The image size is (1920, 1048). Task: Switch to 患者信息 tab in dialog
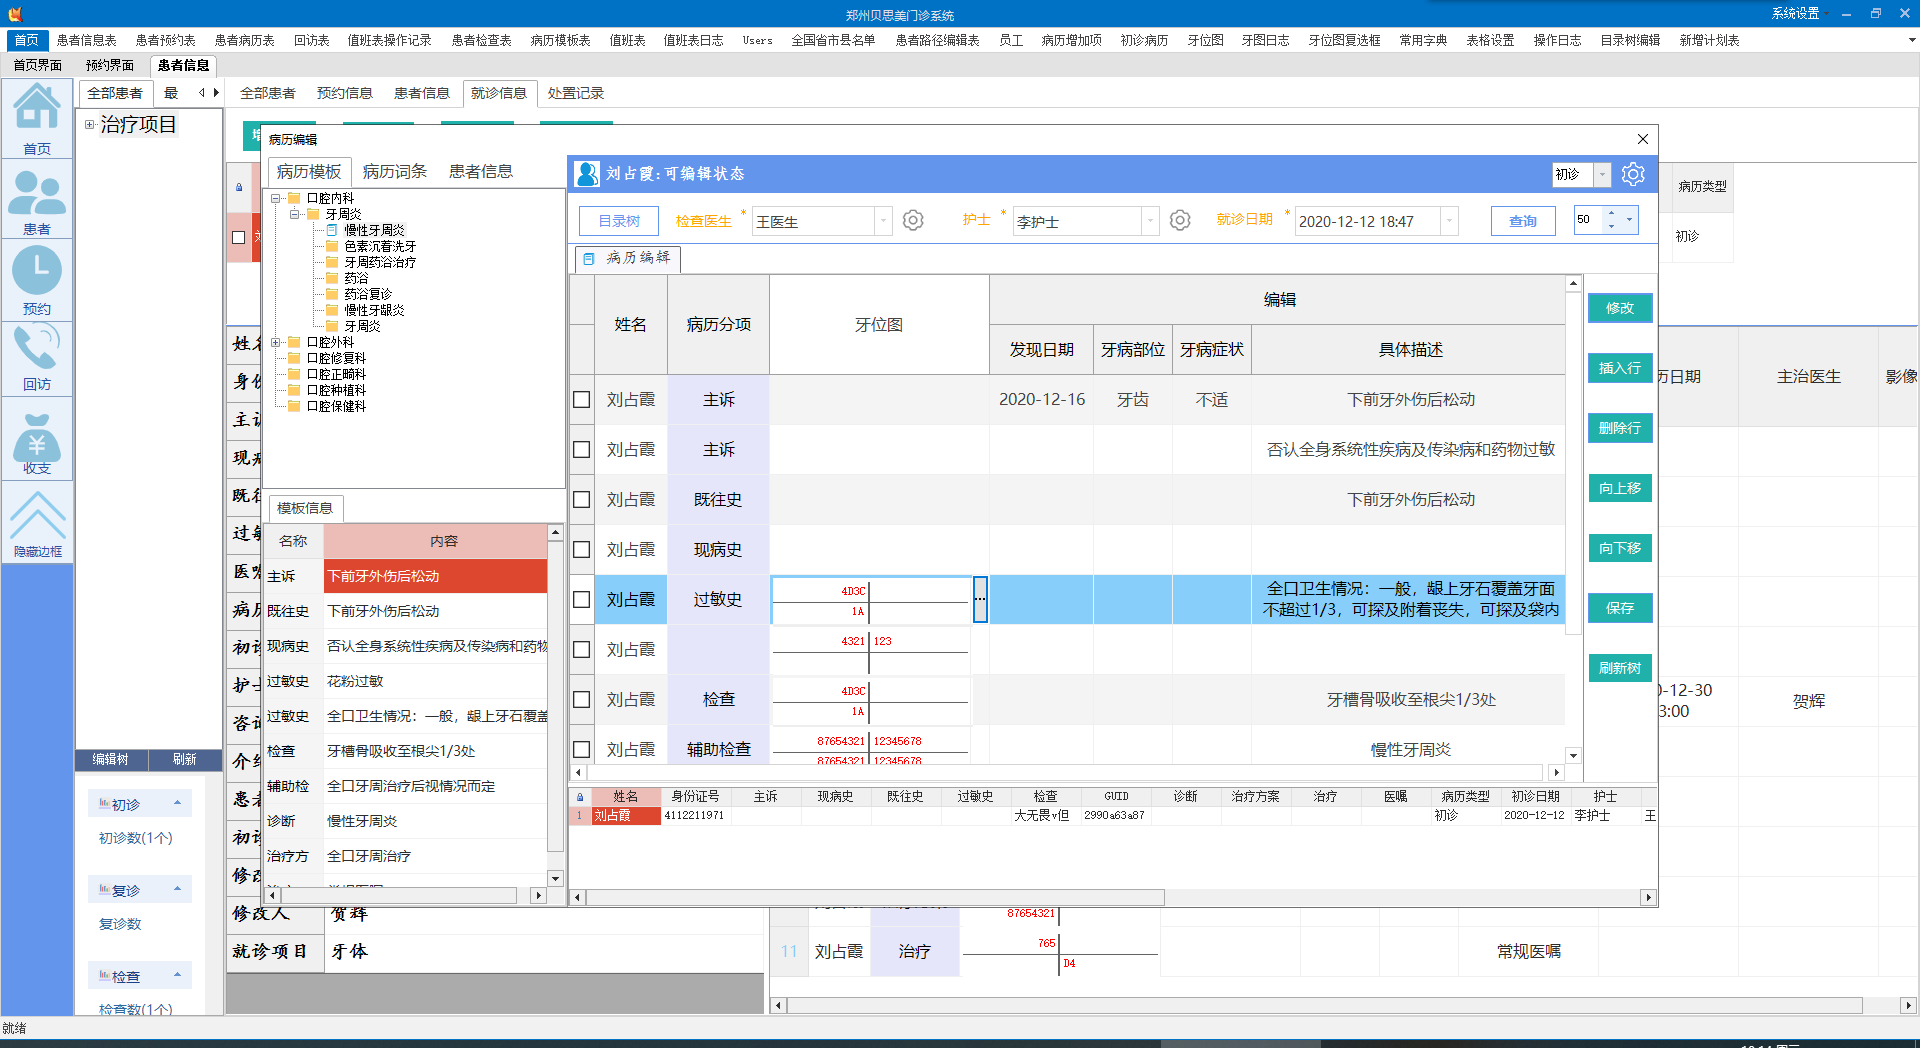[481, 171]
